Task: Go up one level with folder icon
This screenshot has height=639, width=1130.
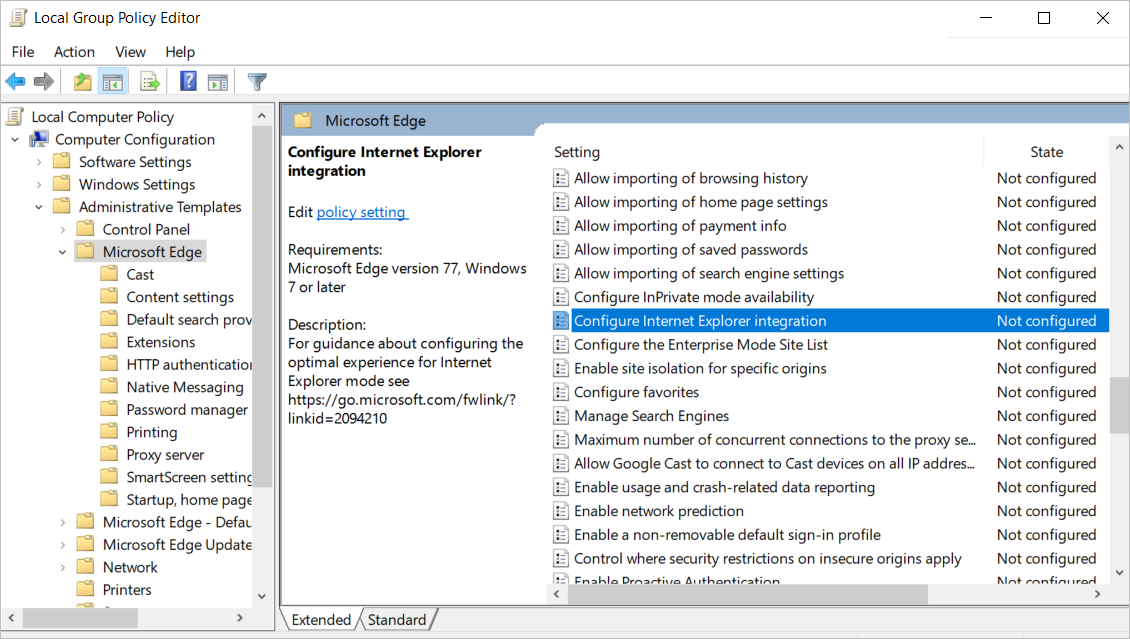Action: coord(82,82)
